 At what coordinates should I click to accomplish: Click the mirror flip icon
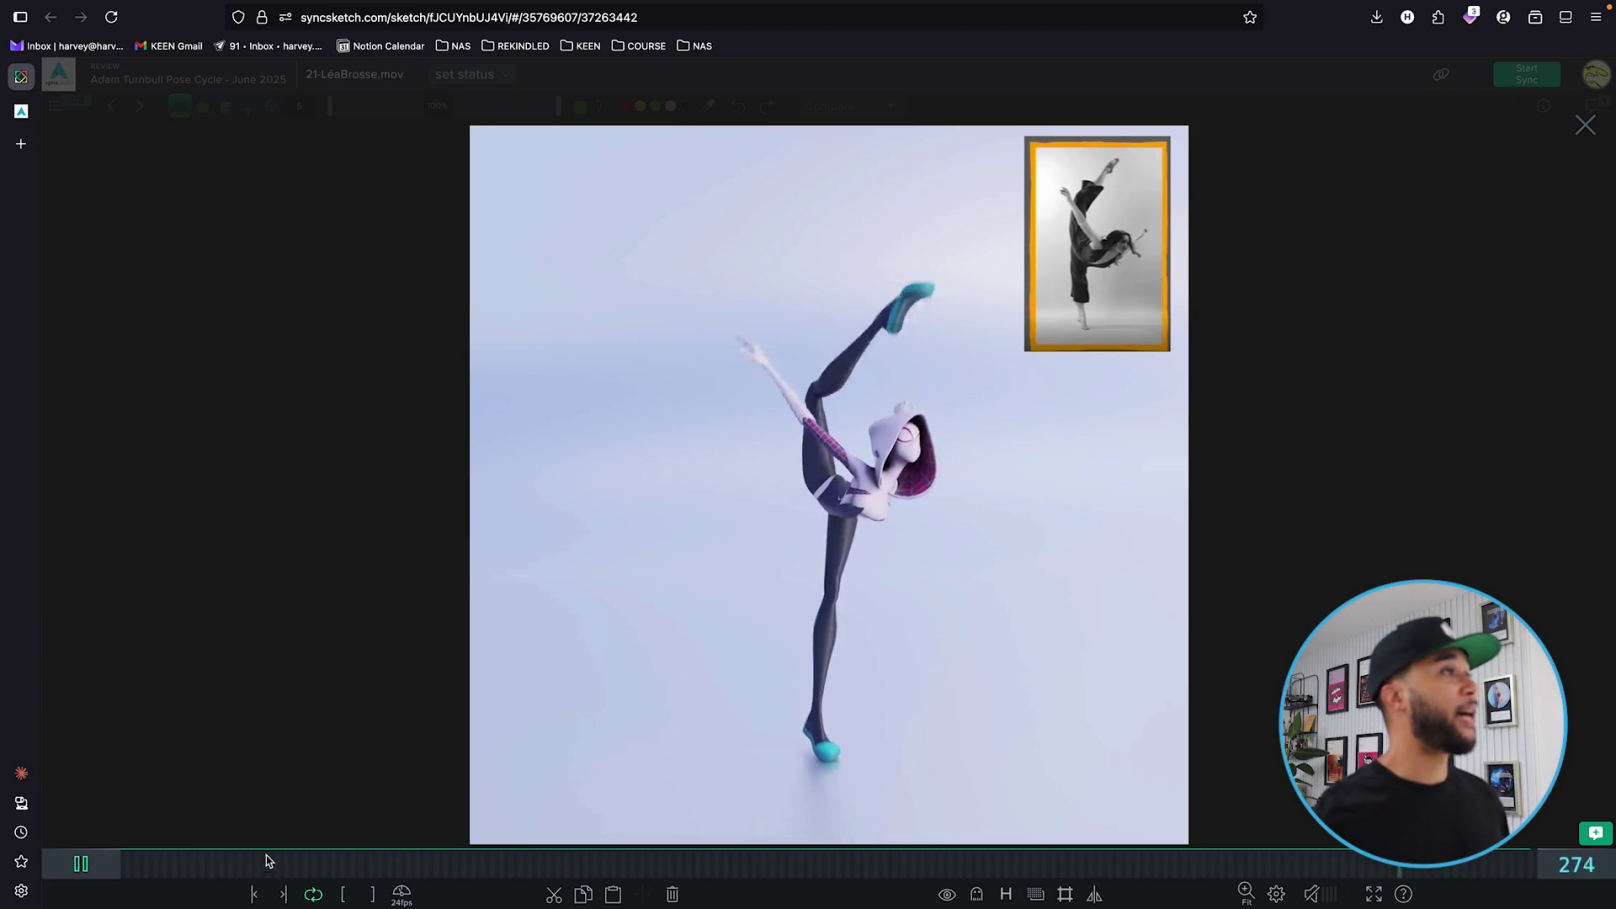coord(1095,895)
